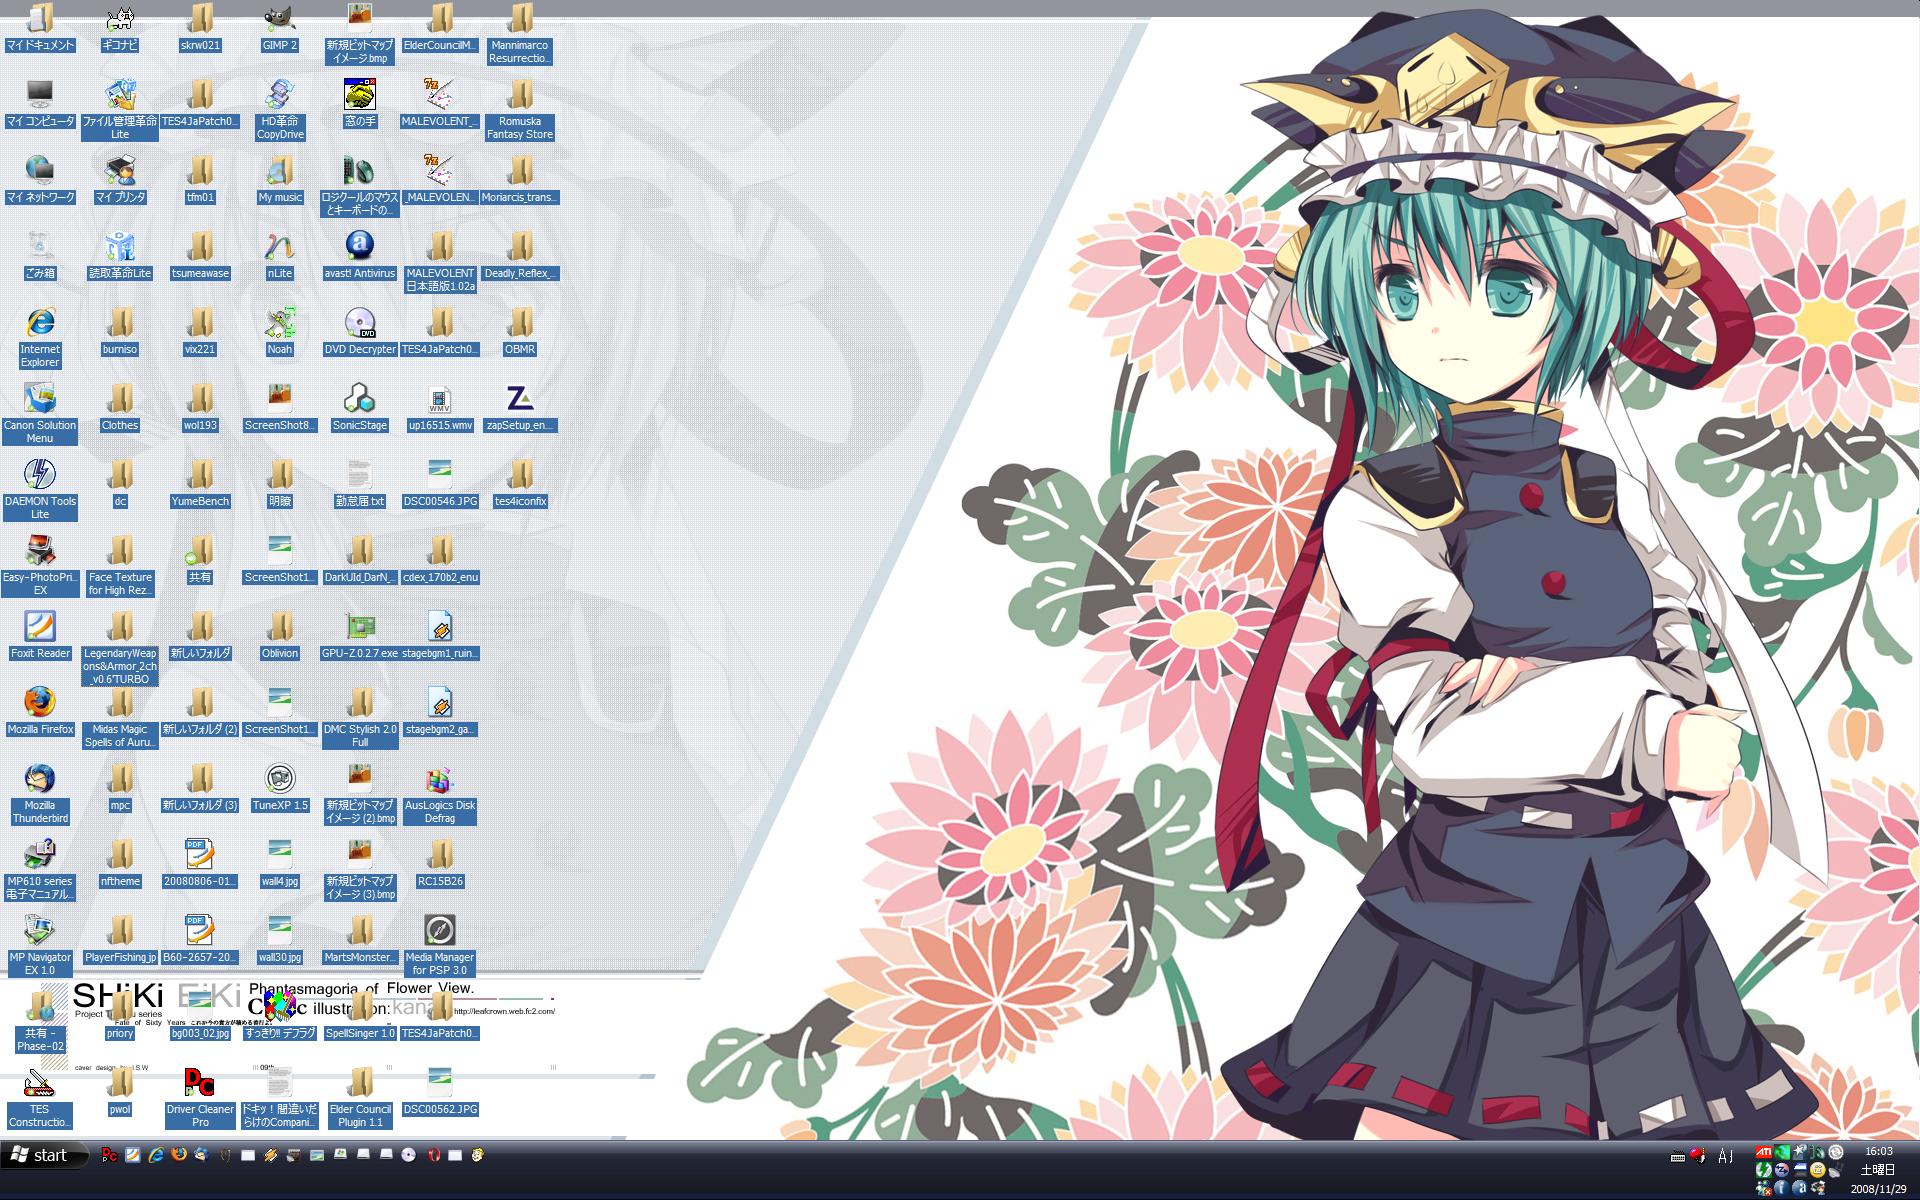The height and width of the screenshot is (1200, 1920).
Task: Click the Vault Boy quick launch icon
Action: point(478,1155)
